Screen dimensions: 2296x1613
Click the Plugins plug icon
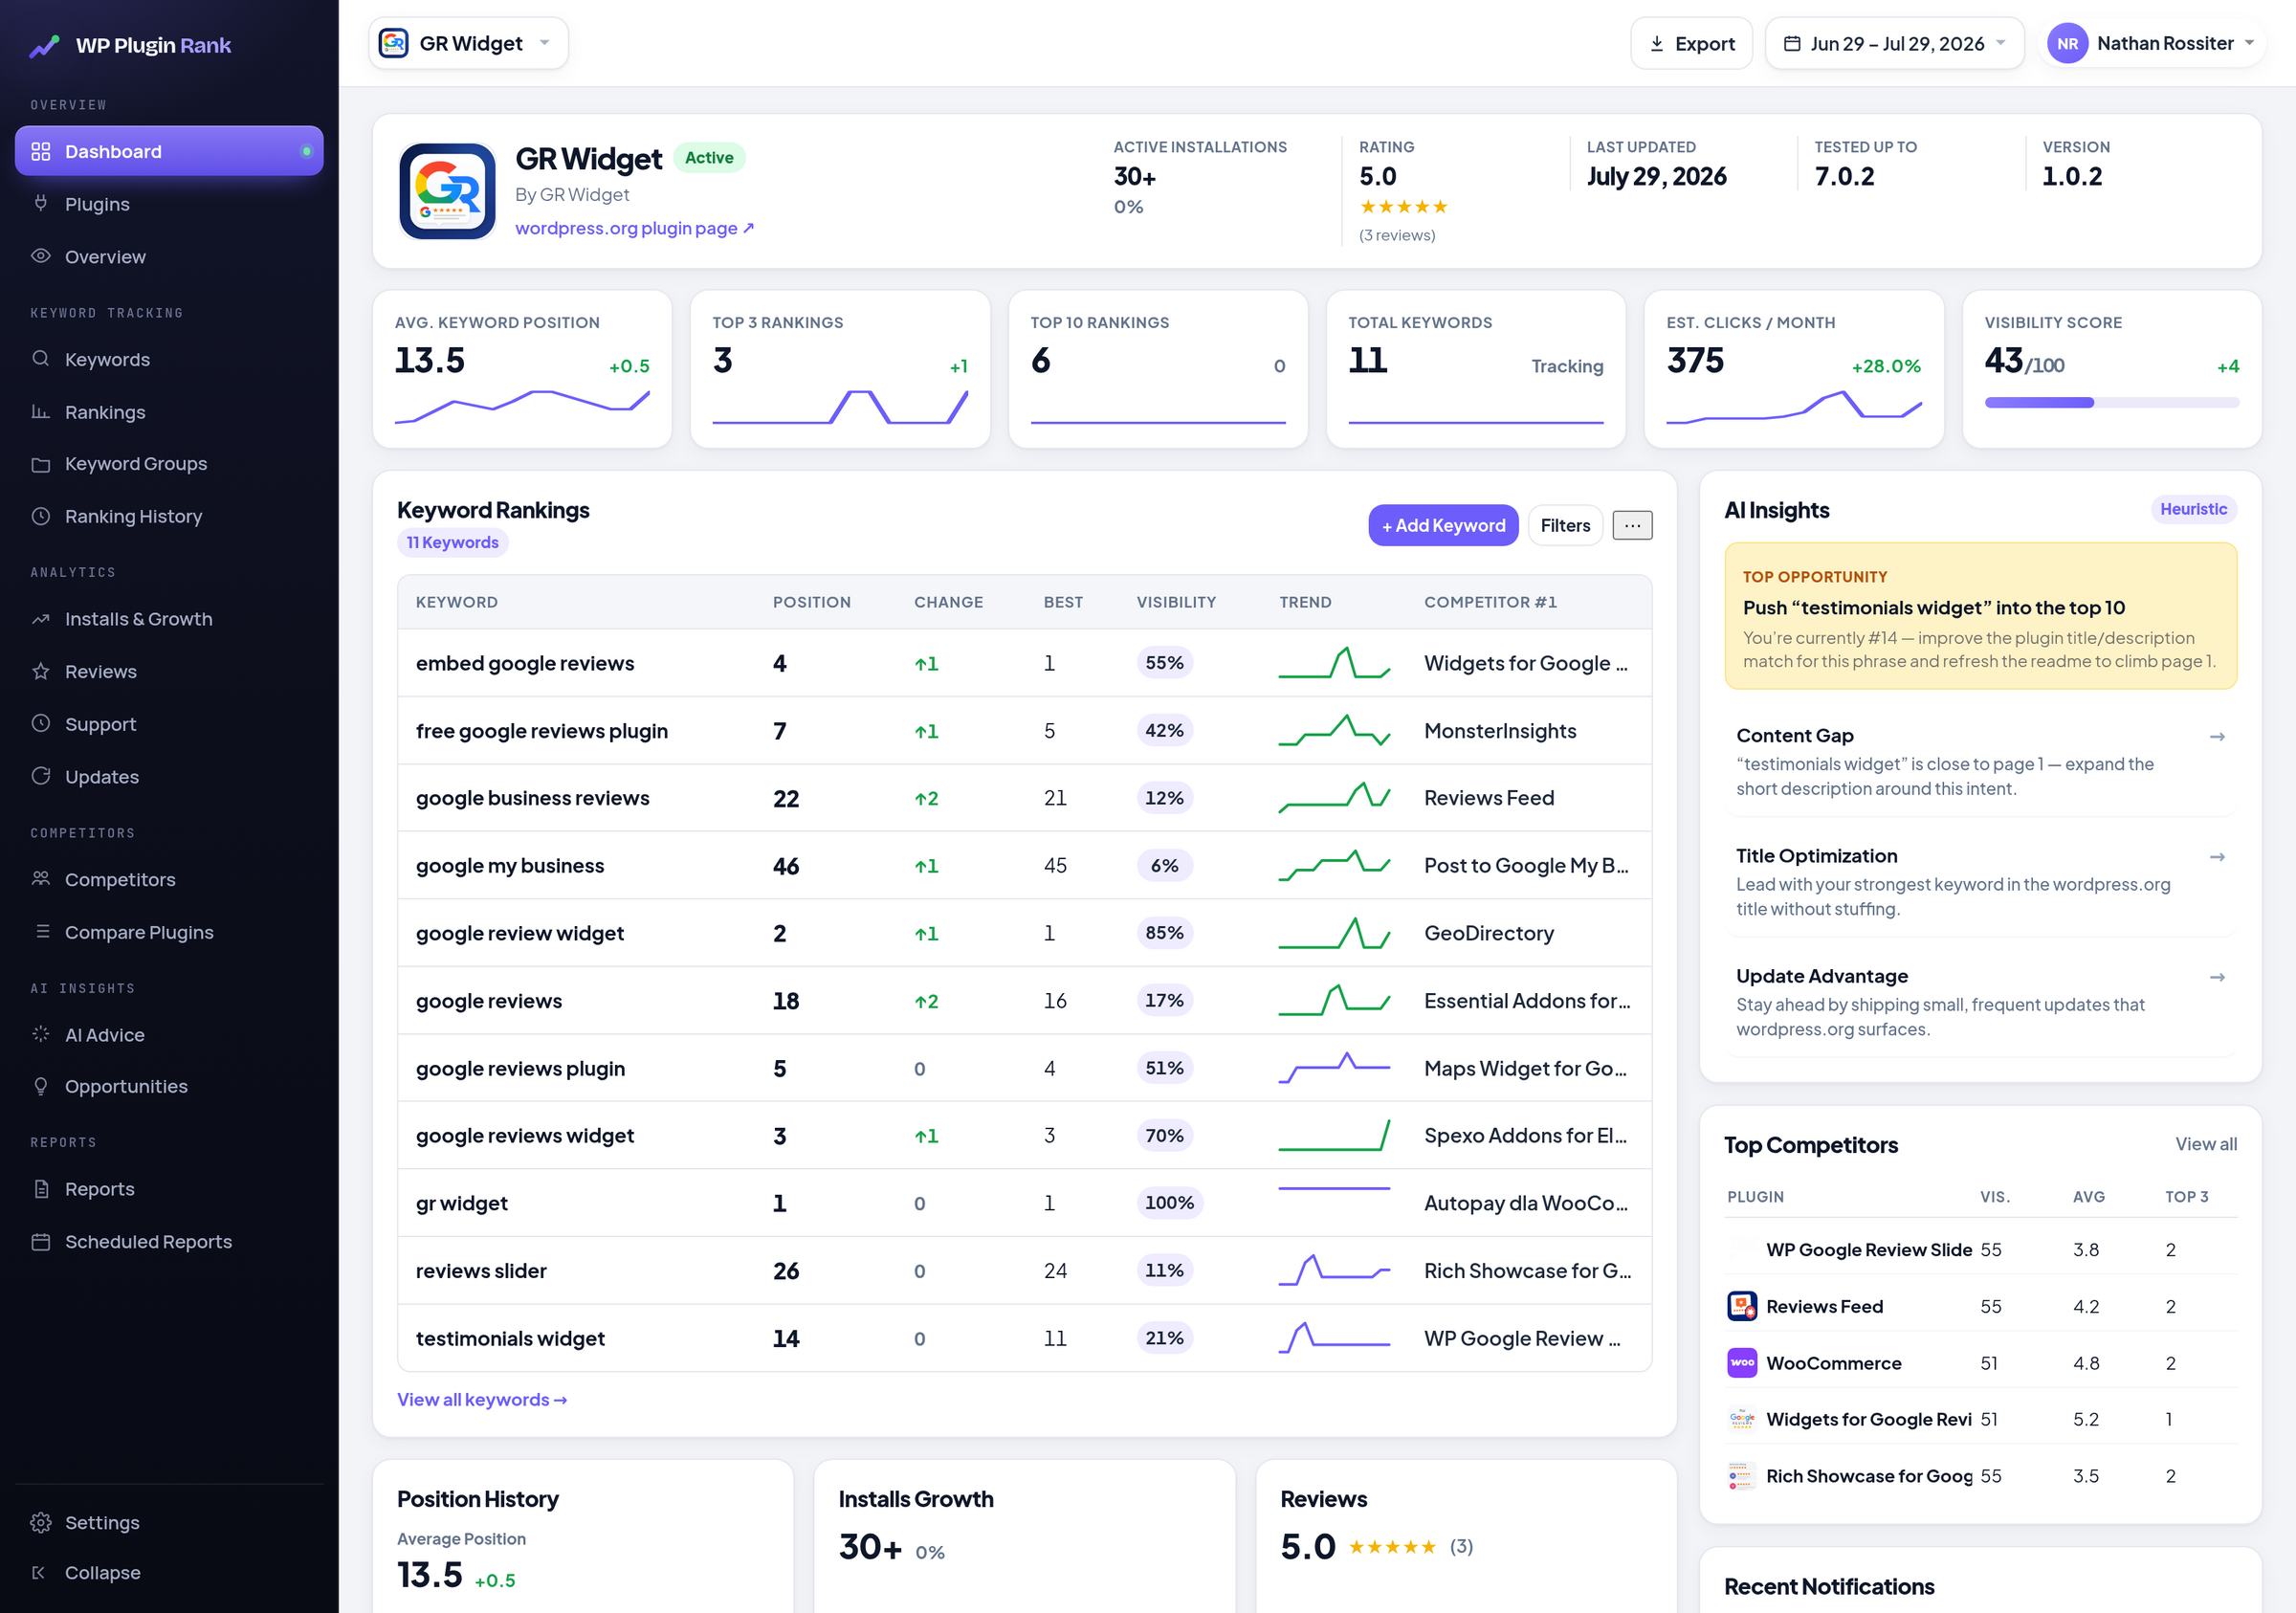click(41, 203)
